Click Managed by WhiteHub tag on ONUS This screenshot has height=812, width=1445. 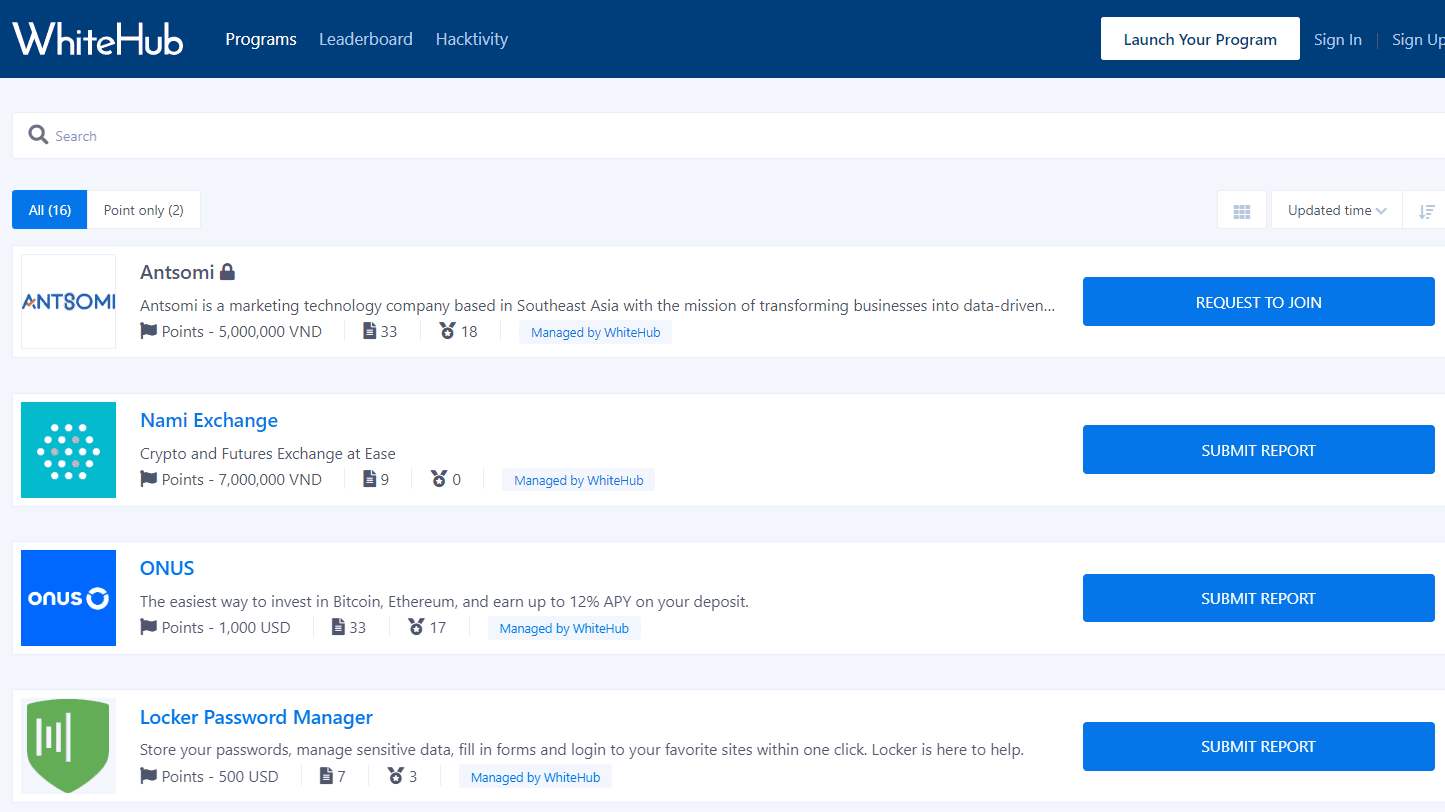tap(564, 628)
